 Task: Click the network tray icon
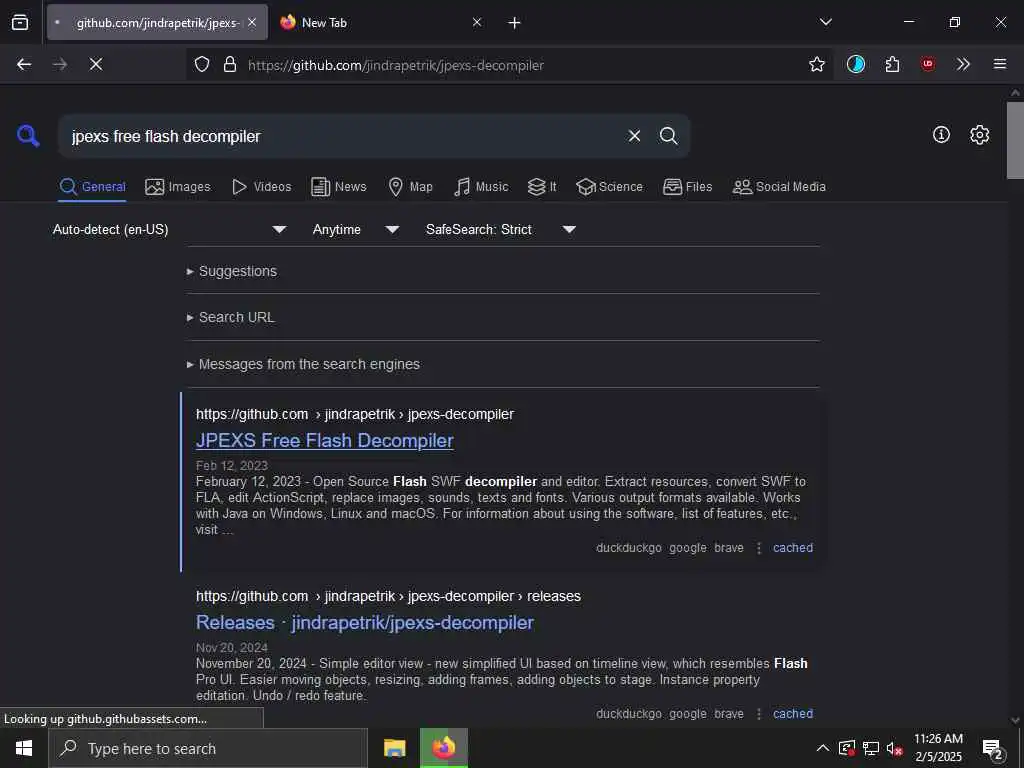871,748
